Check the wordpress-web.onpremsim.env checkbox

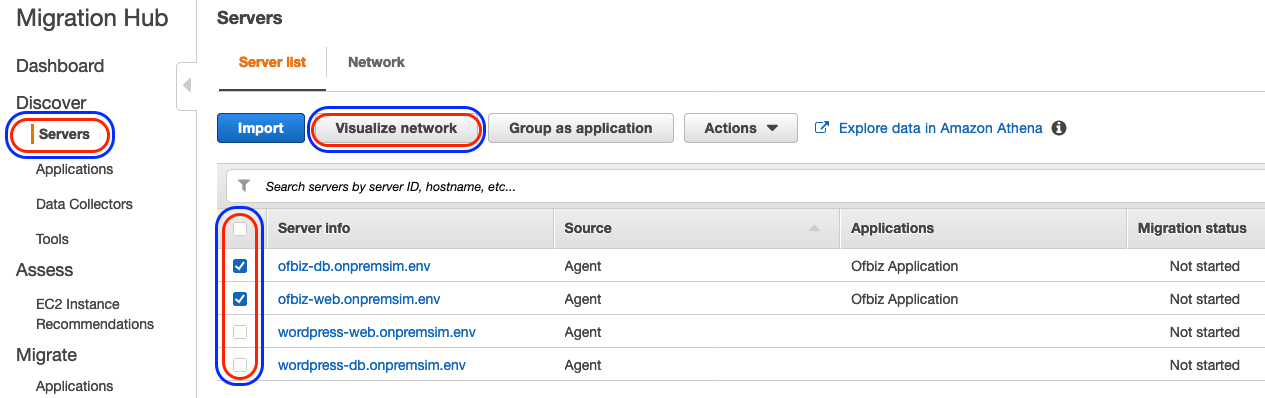[x=240, y=332]
